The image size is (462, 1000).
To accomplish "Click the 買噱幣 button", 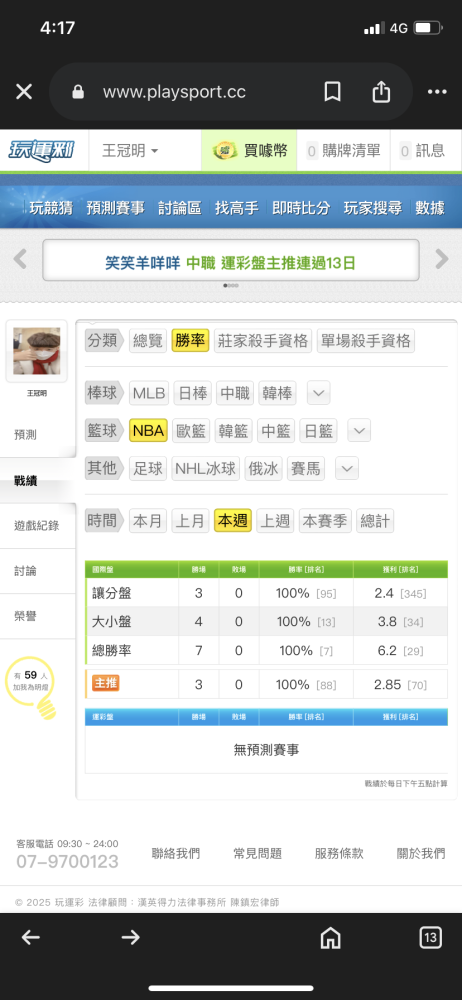I will (250, 151).
